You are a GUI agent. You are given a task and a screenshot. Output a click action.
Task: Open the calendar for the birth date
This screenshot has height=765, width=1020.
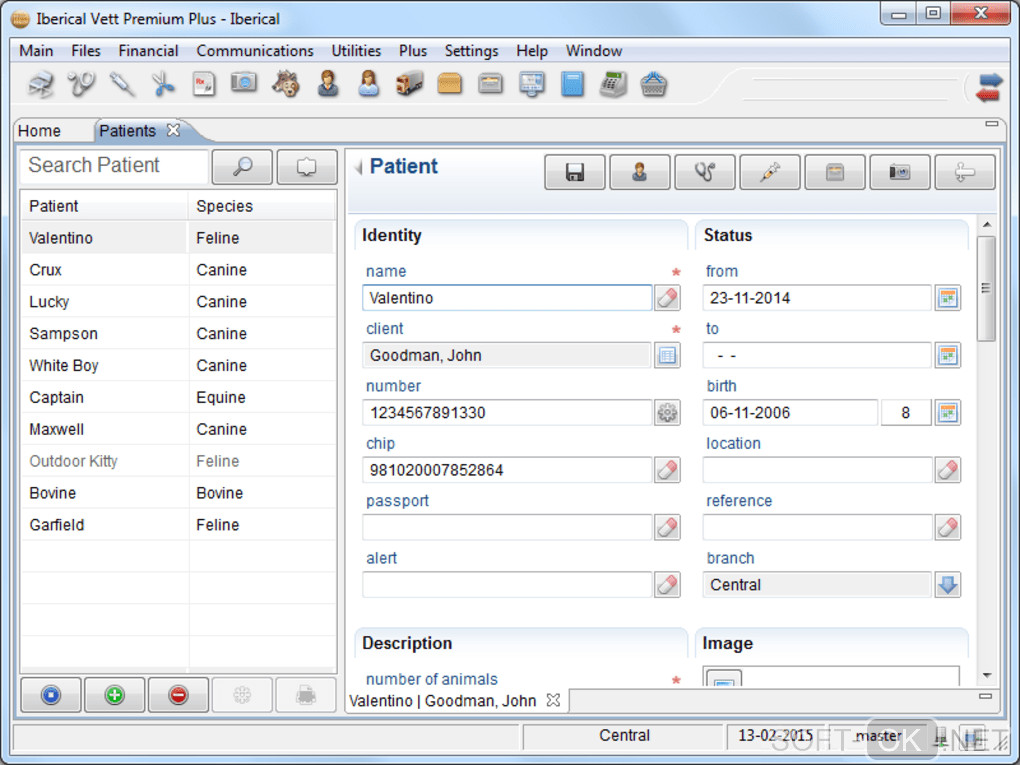[x=948, y=412]
